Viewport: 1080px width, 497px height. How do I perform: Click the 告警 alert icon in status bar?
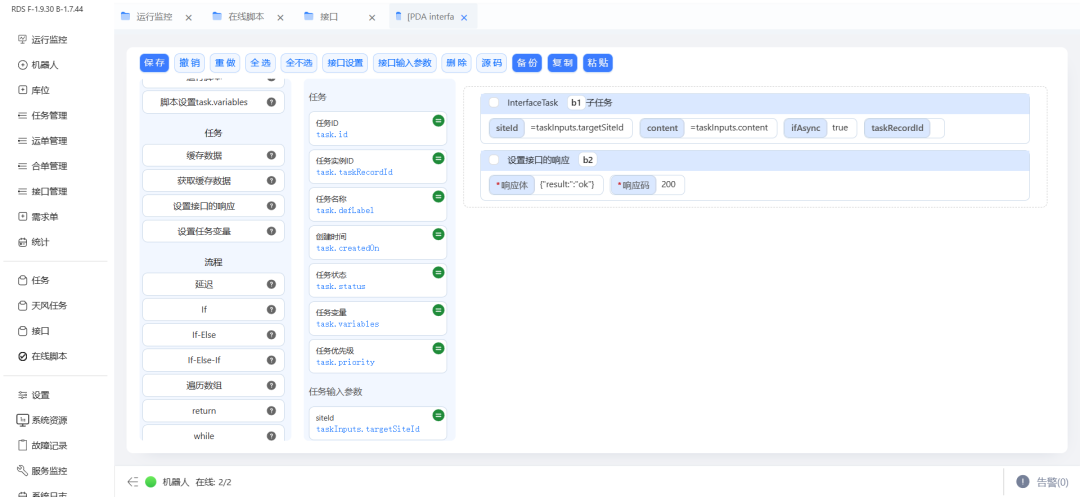point(1023,482)
